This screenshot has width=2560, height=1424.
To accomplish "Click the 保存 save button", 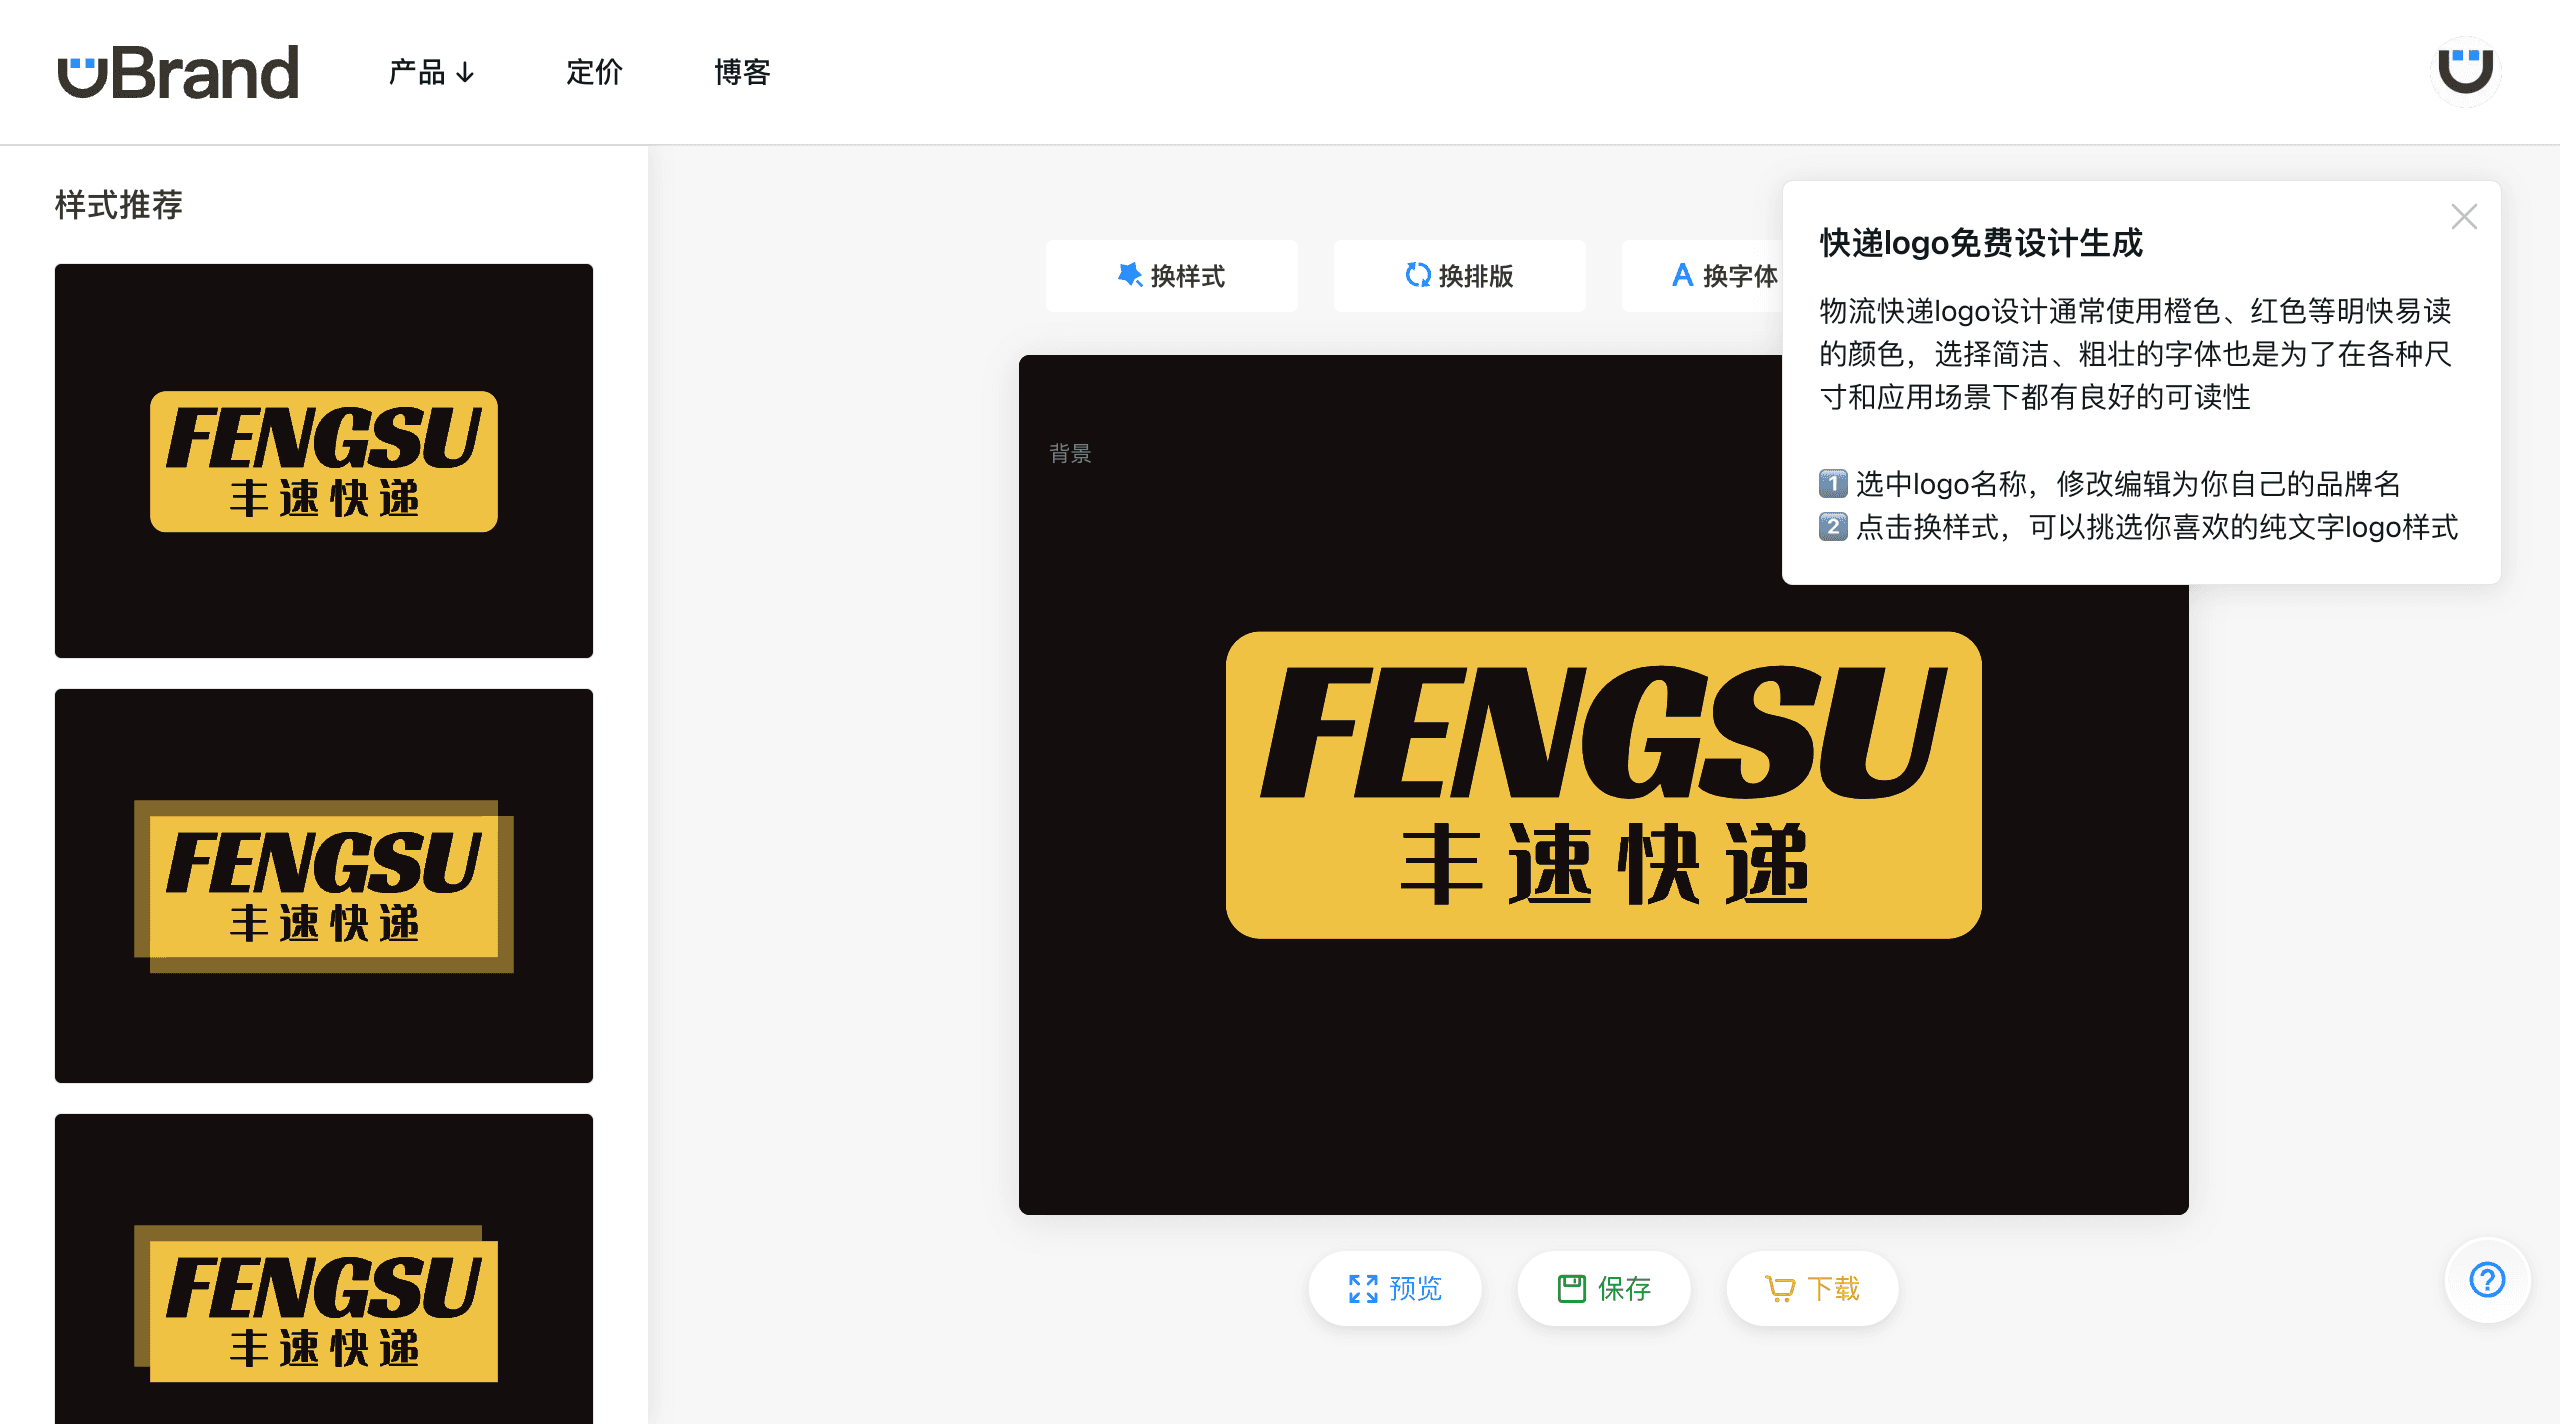I will (1604, 1288).
